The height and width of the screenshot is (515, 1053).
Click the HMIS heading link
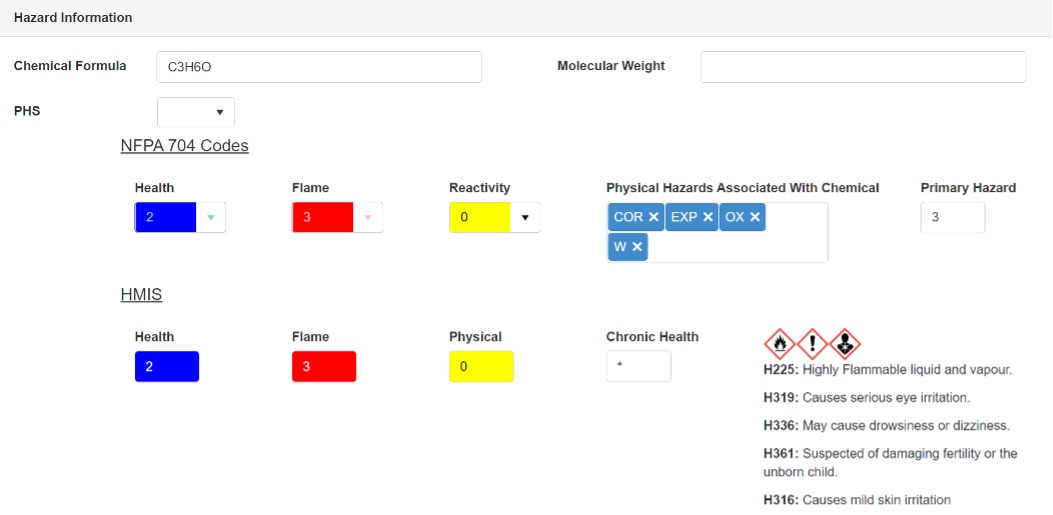click(141, 295)
